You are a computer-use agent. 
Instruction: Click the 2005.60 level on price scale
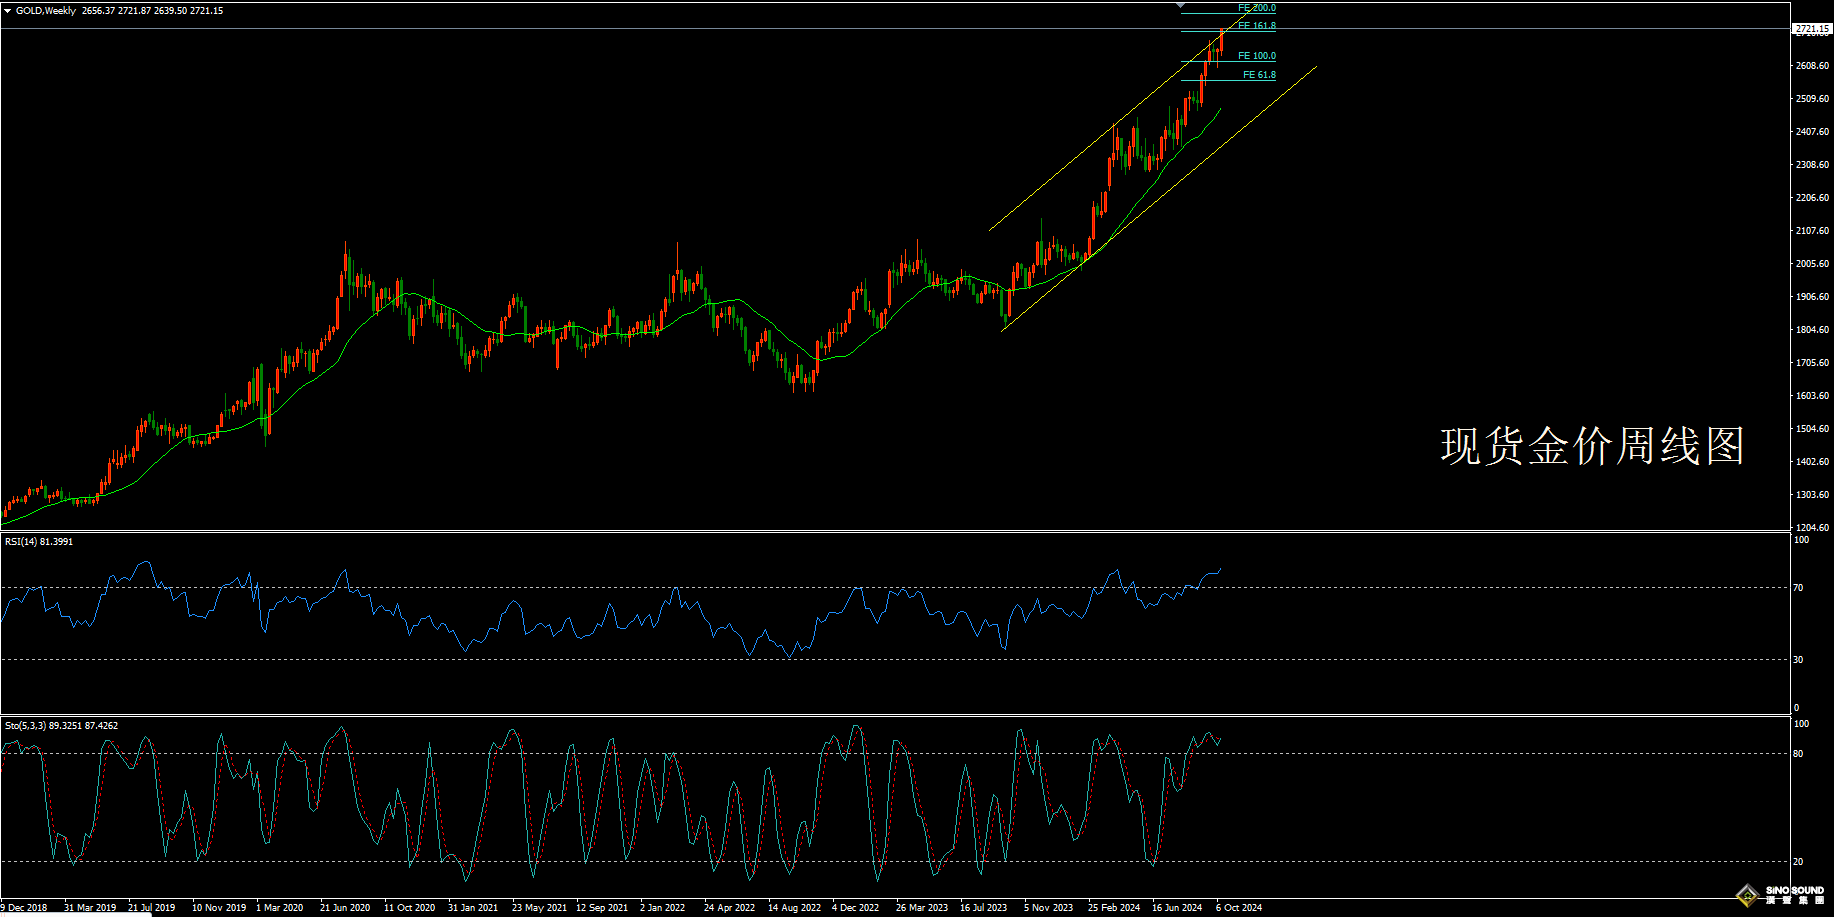tap(1812, 264)
